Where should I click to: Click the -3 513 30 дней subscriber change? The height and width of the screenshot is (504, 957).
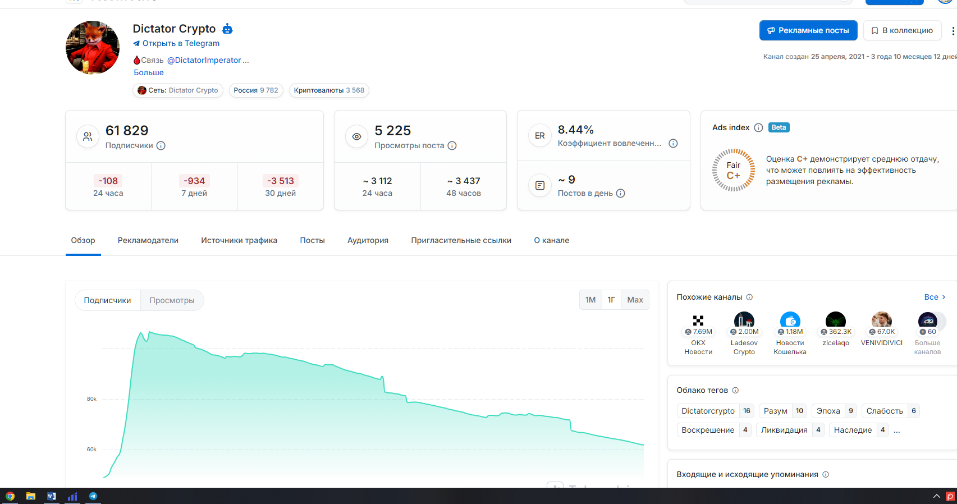(x=280, y=186)
